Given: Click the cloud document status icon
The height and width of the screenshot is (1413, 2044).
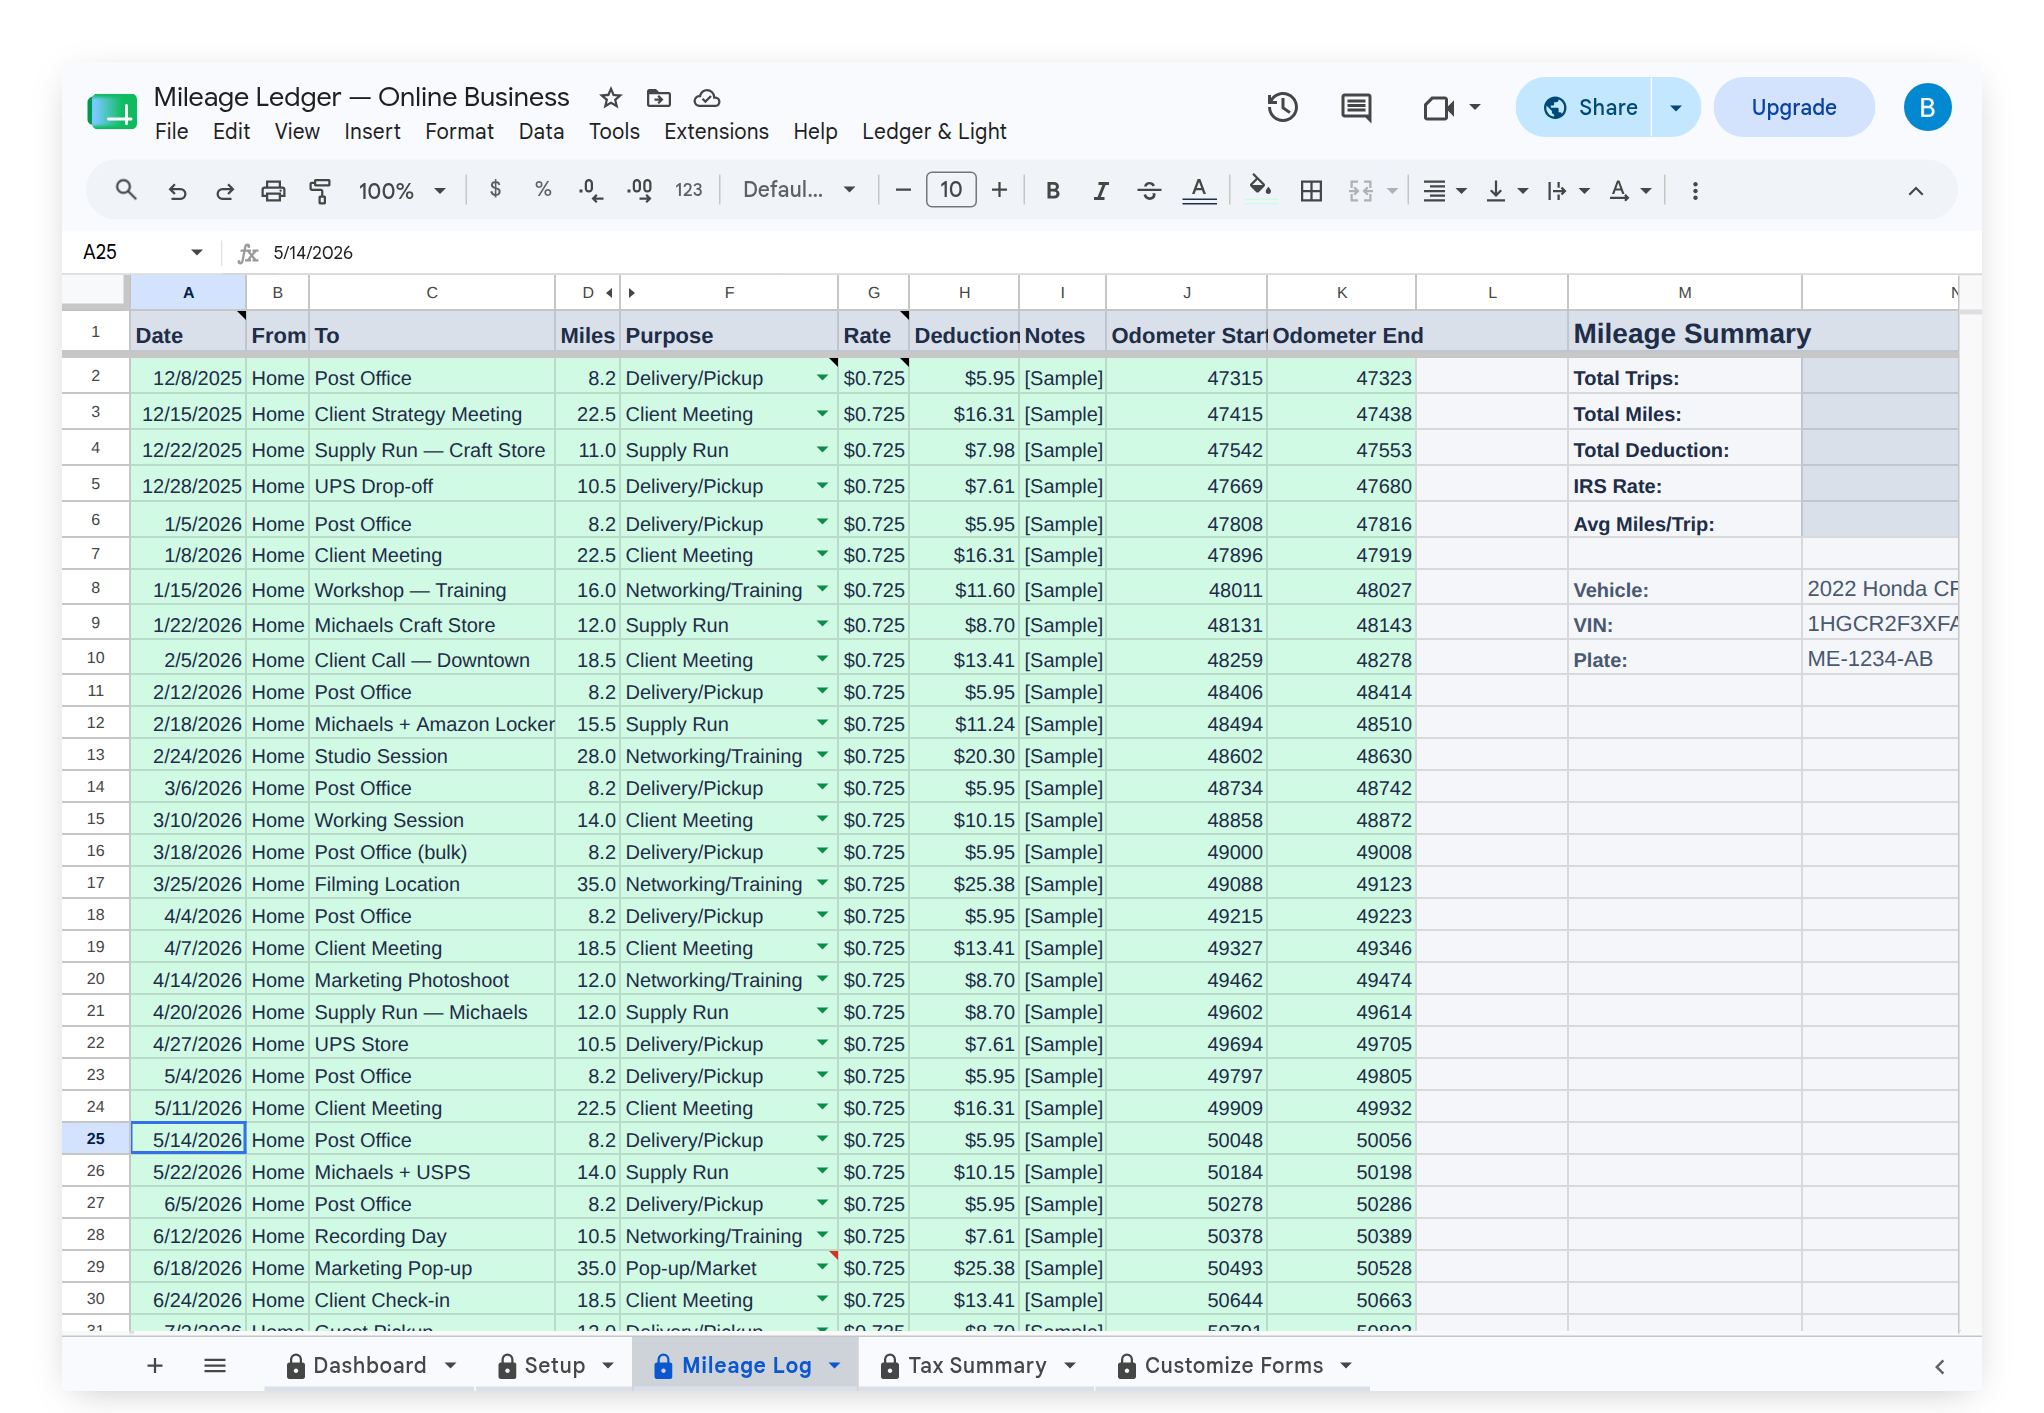Looking at the screenshot, I should (x=707, y=98).
